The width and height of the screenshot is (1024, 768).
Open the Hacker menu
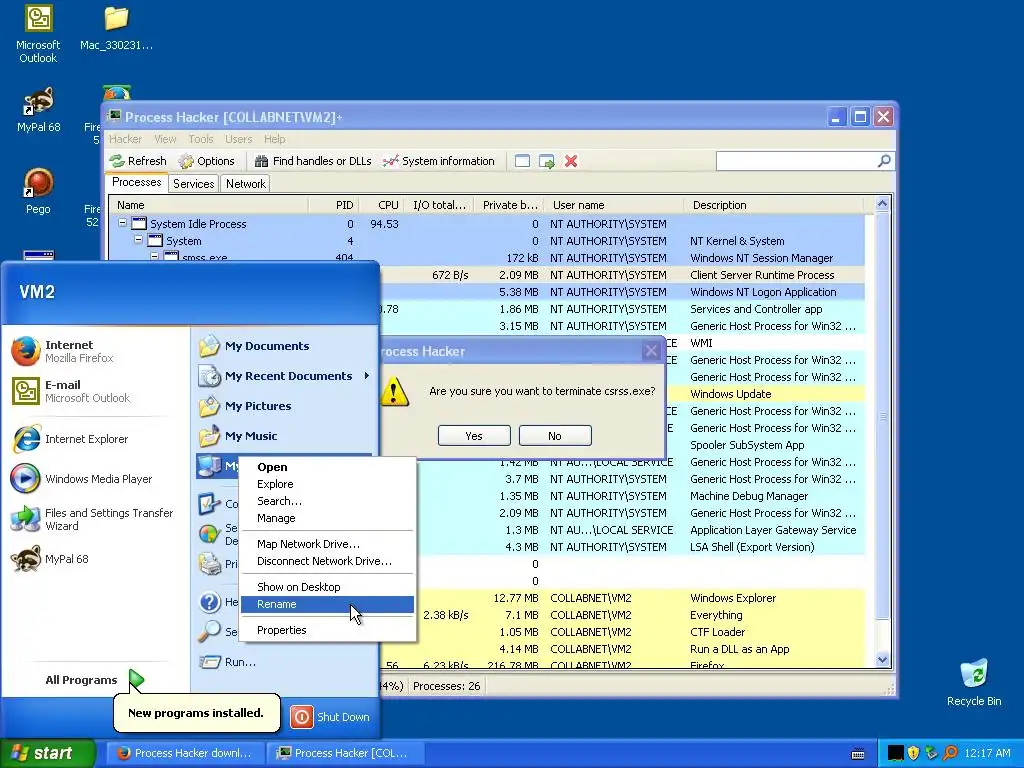click(125, 139)
